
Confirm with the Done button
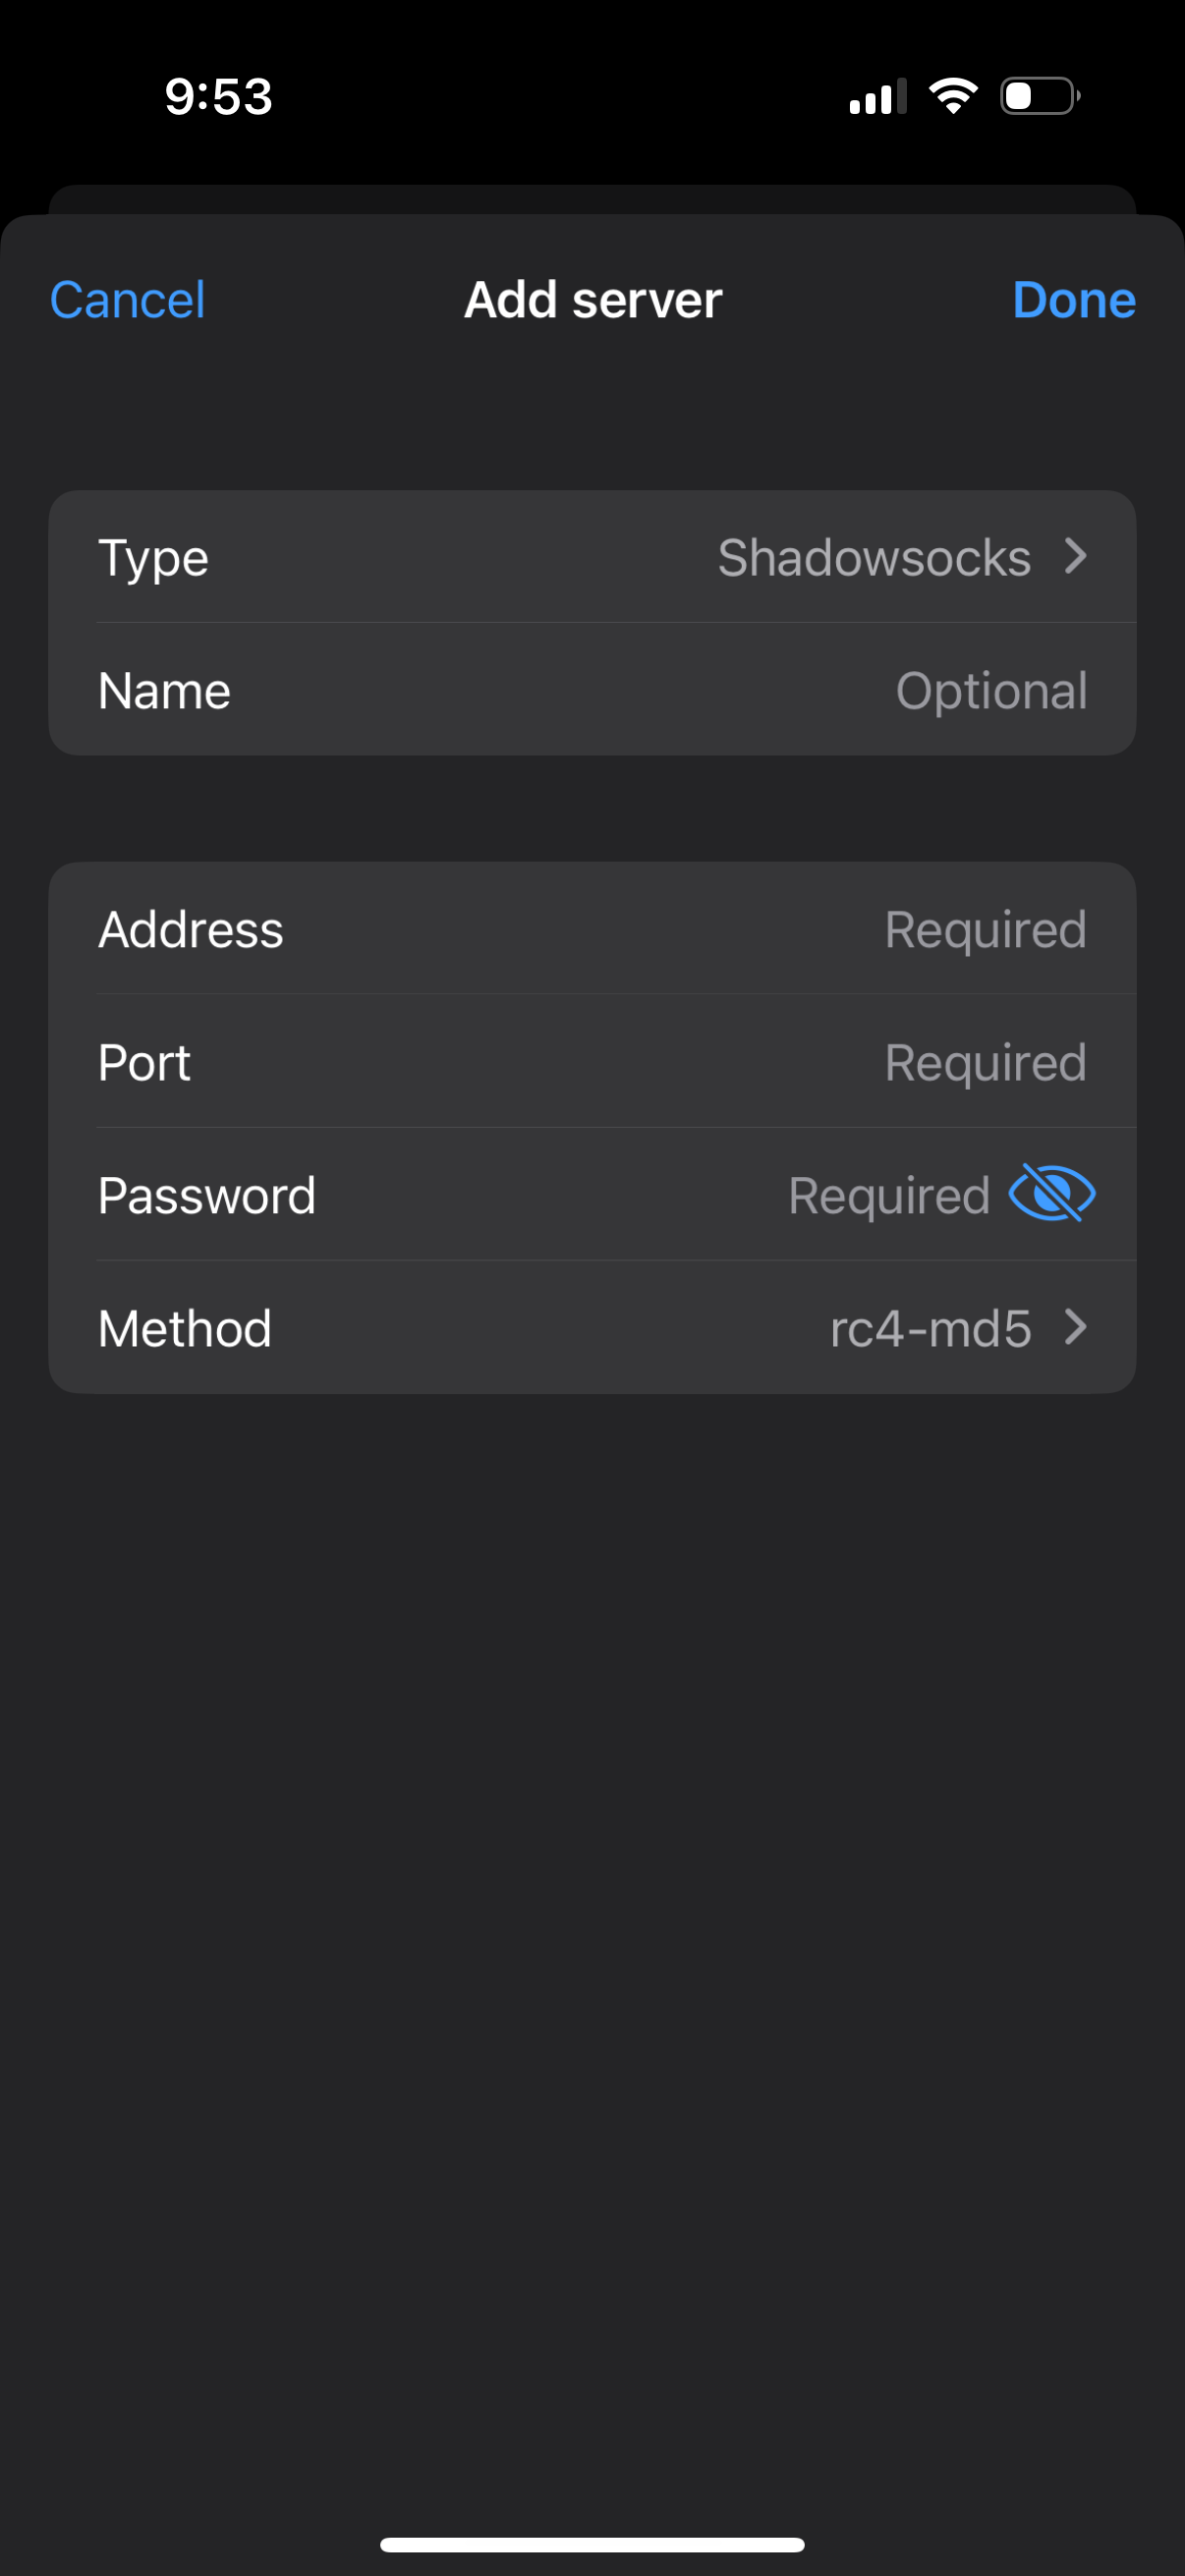(x=1072, y=299)
